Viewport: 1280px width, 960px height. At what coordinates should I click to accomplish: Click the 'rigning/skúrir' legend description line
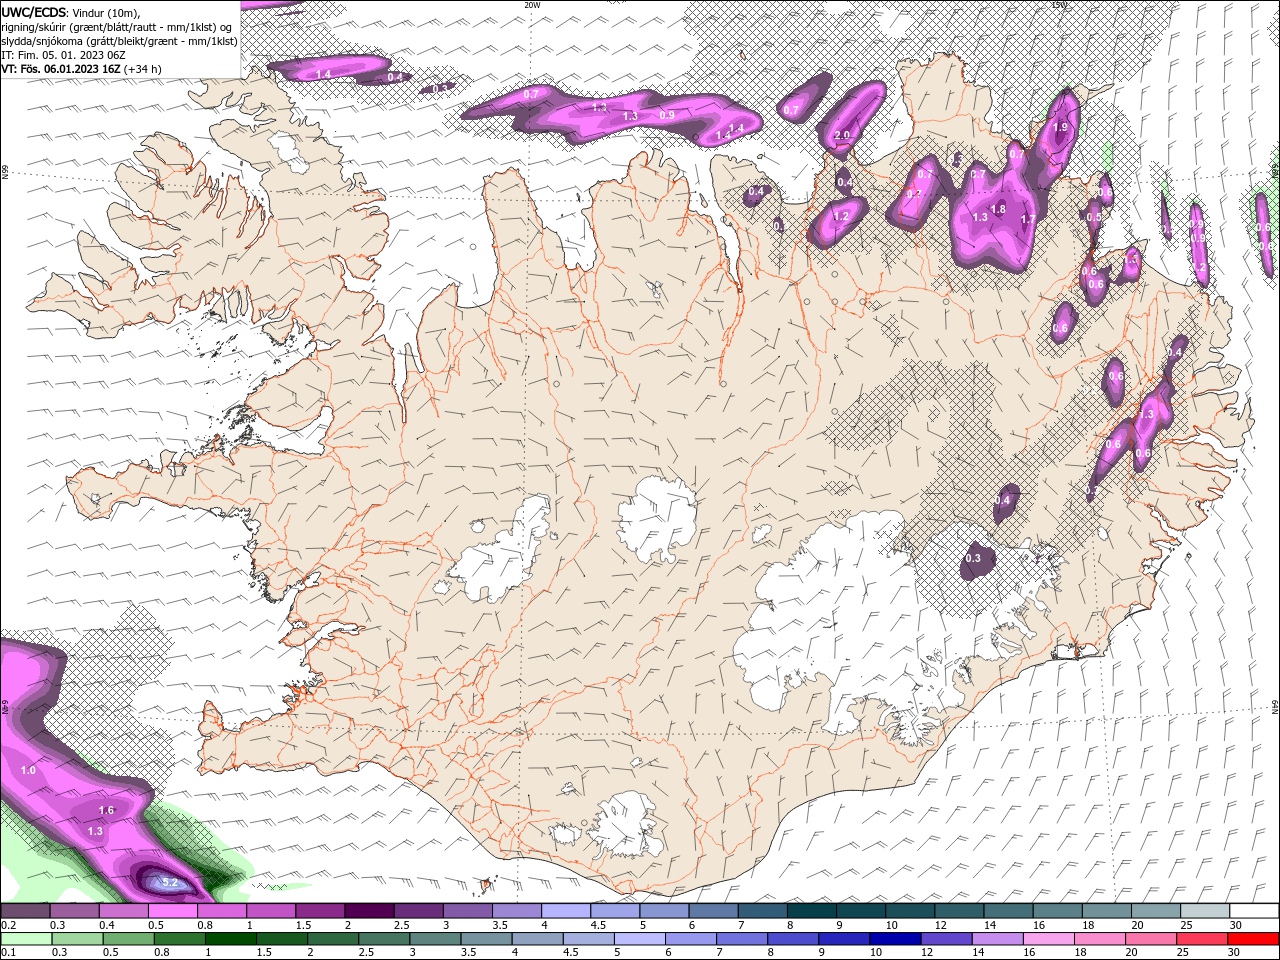point(117,26)
